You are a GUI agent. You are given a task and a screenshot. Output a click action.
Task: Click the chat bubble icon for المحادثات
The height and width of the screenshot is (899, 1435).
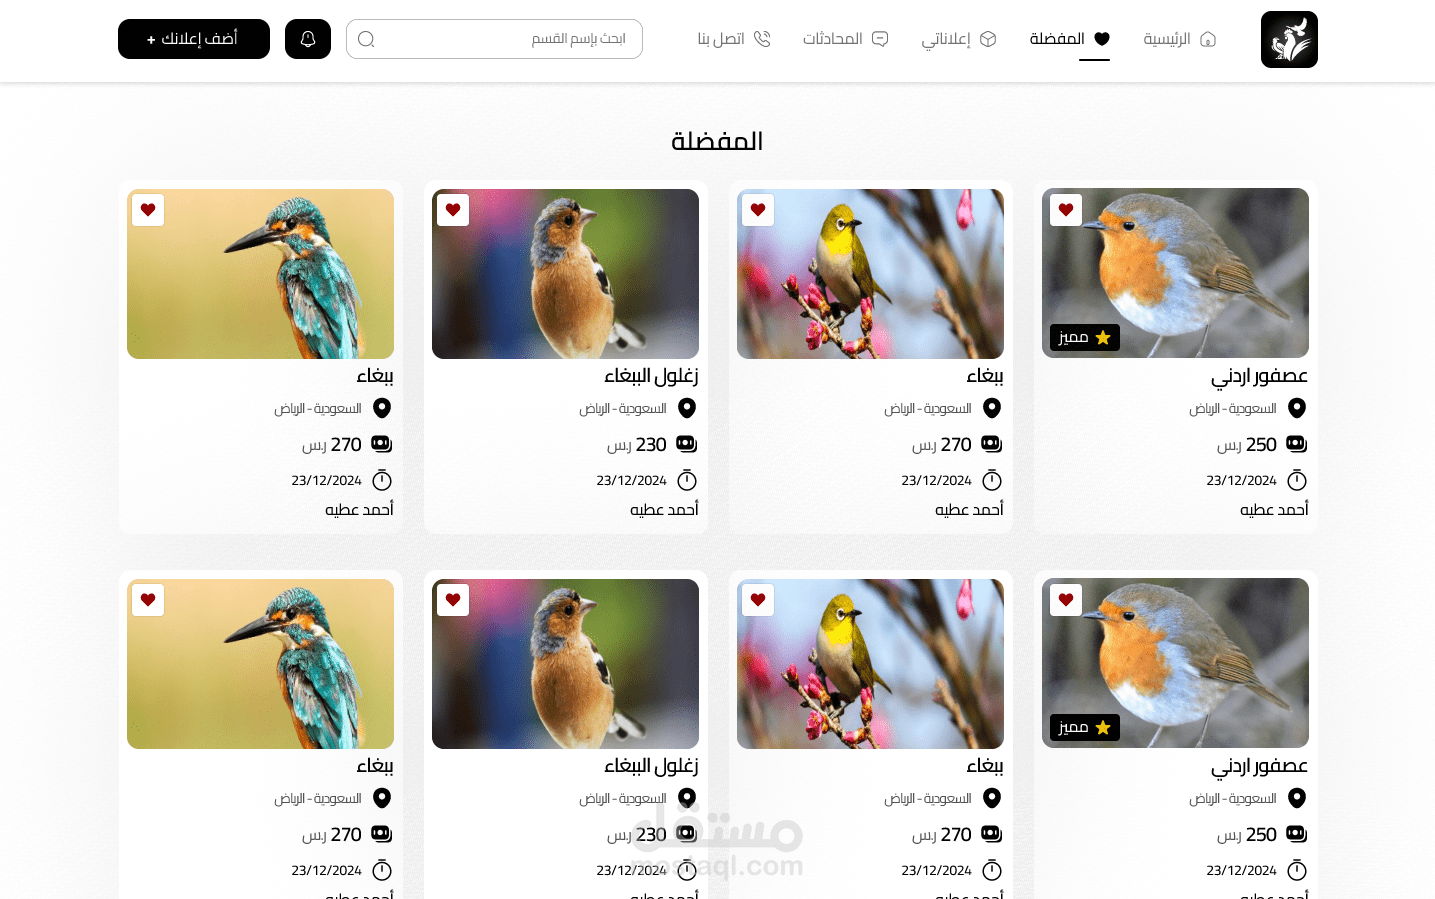point(880,39)
